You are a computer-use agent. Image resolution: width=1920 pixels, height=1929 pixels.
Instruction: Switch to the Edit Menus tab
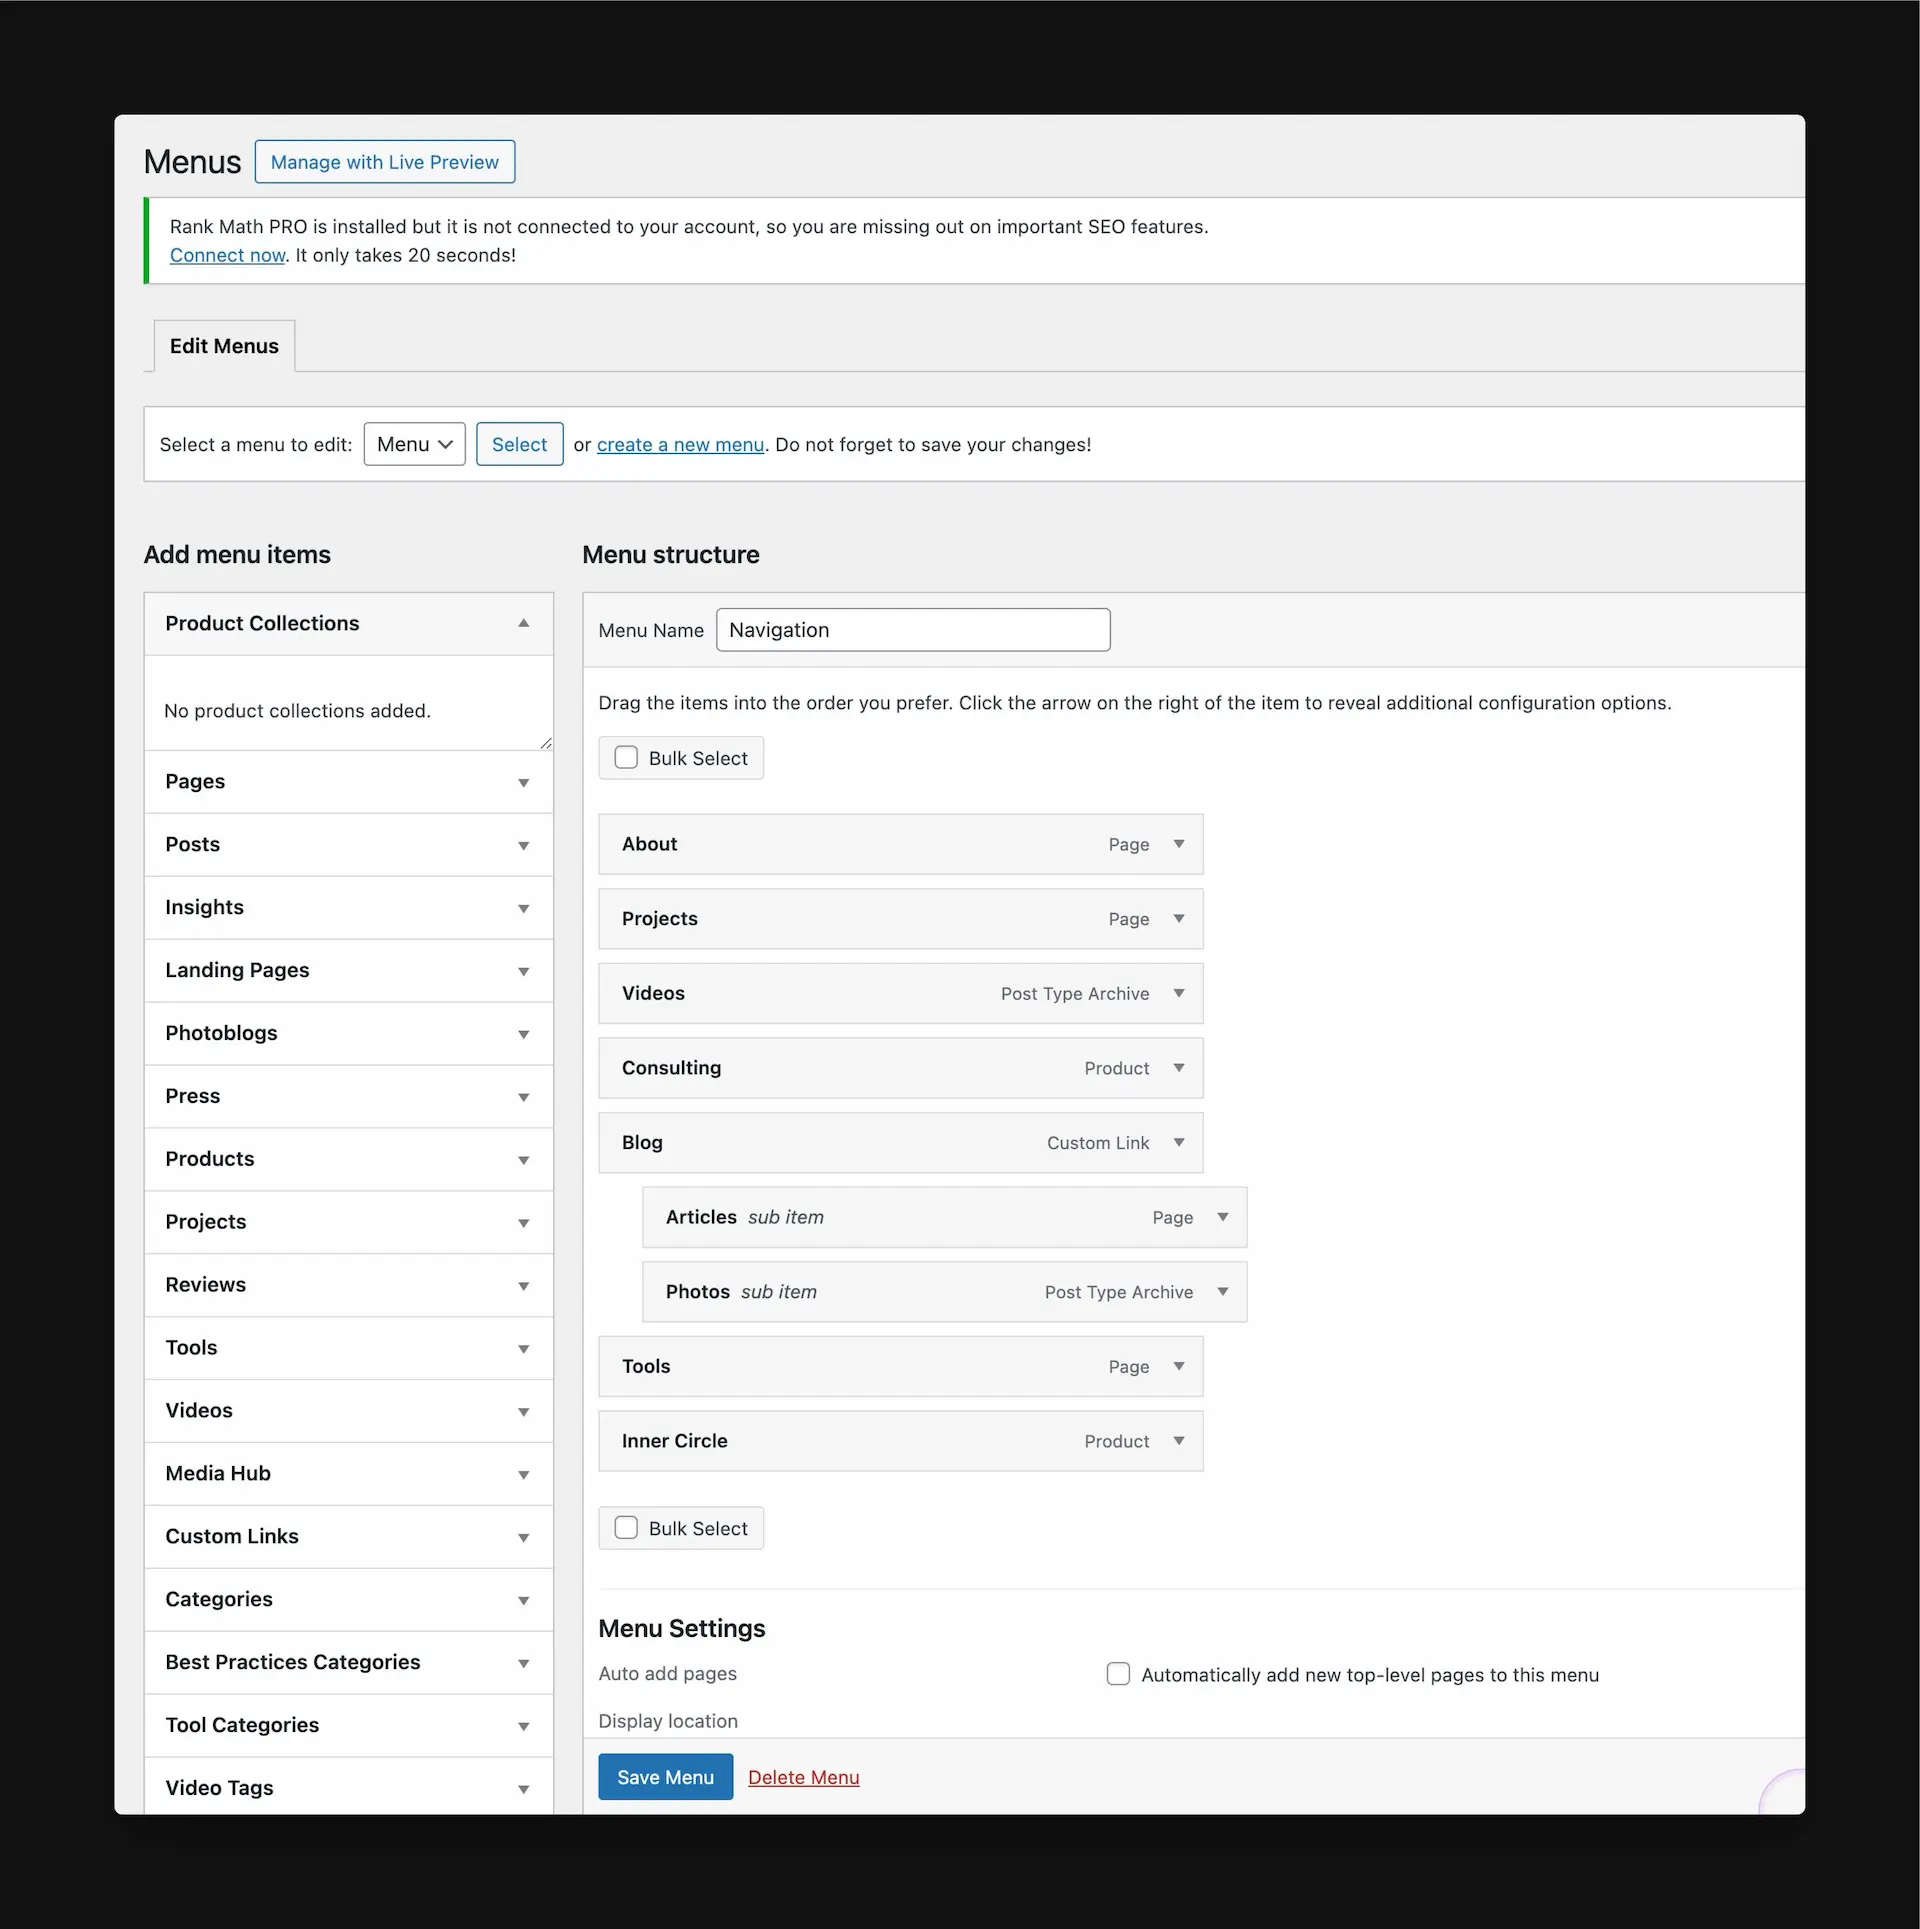tap(224, 346)
